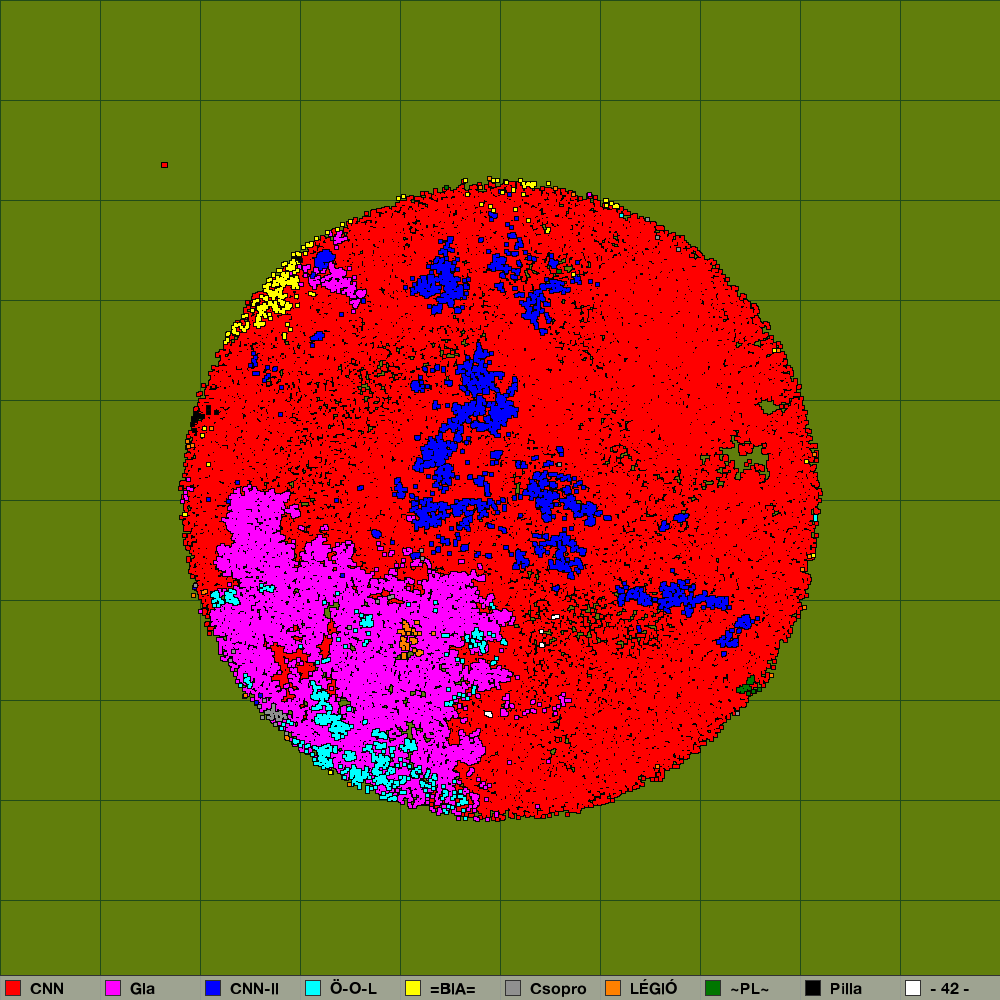Screen dimensions: 1000x1000
Task: Select the '=BIA=' legend label
Action: pos(453,989)
